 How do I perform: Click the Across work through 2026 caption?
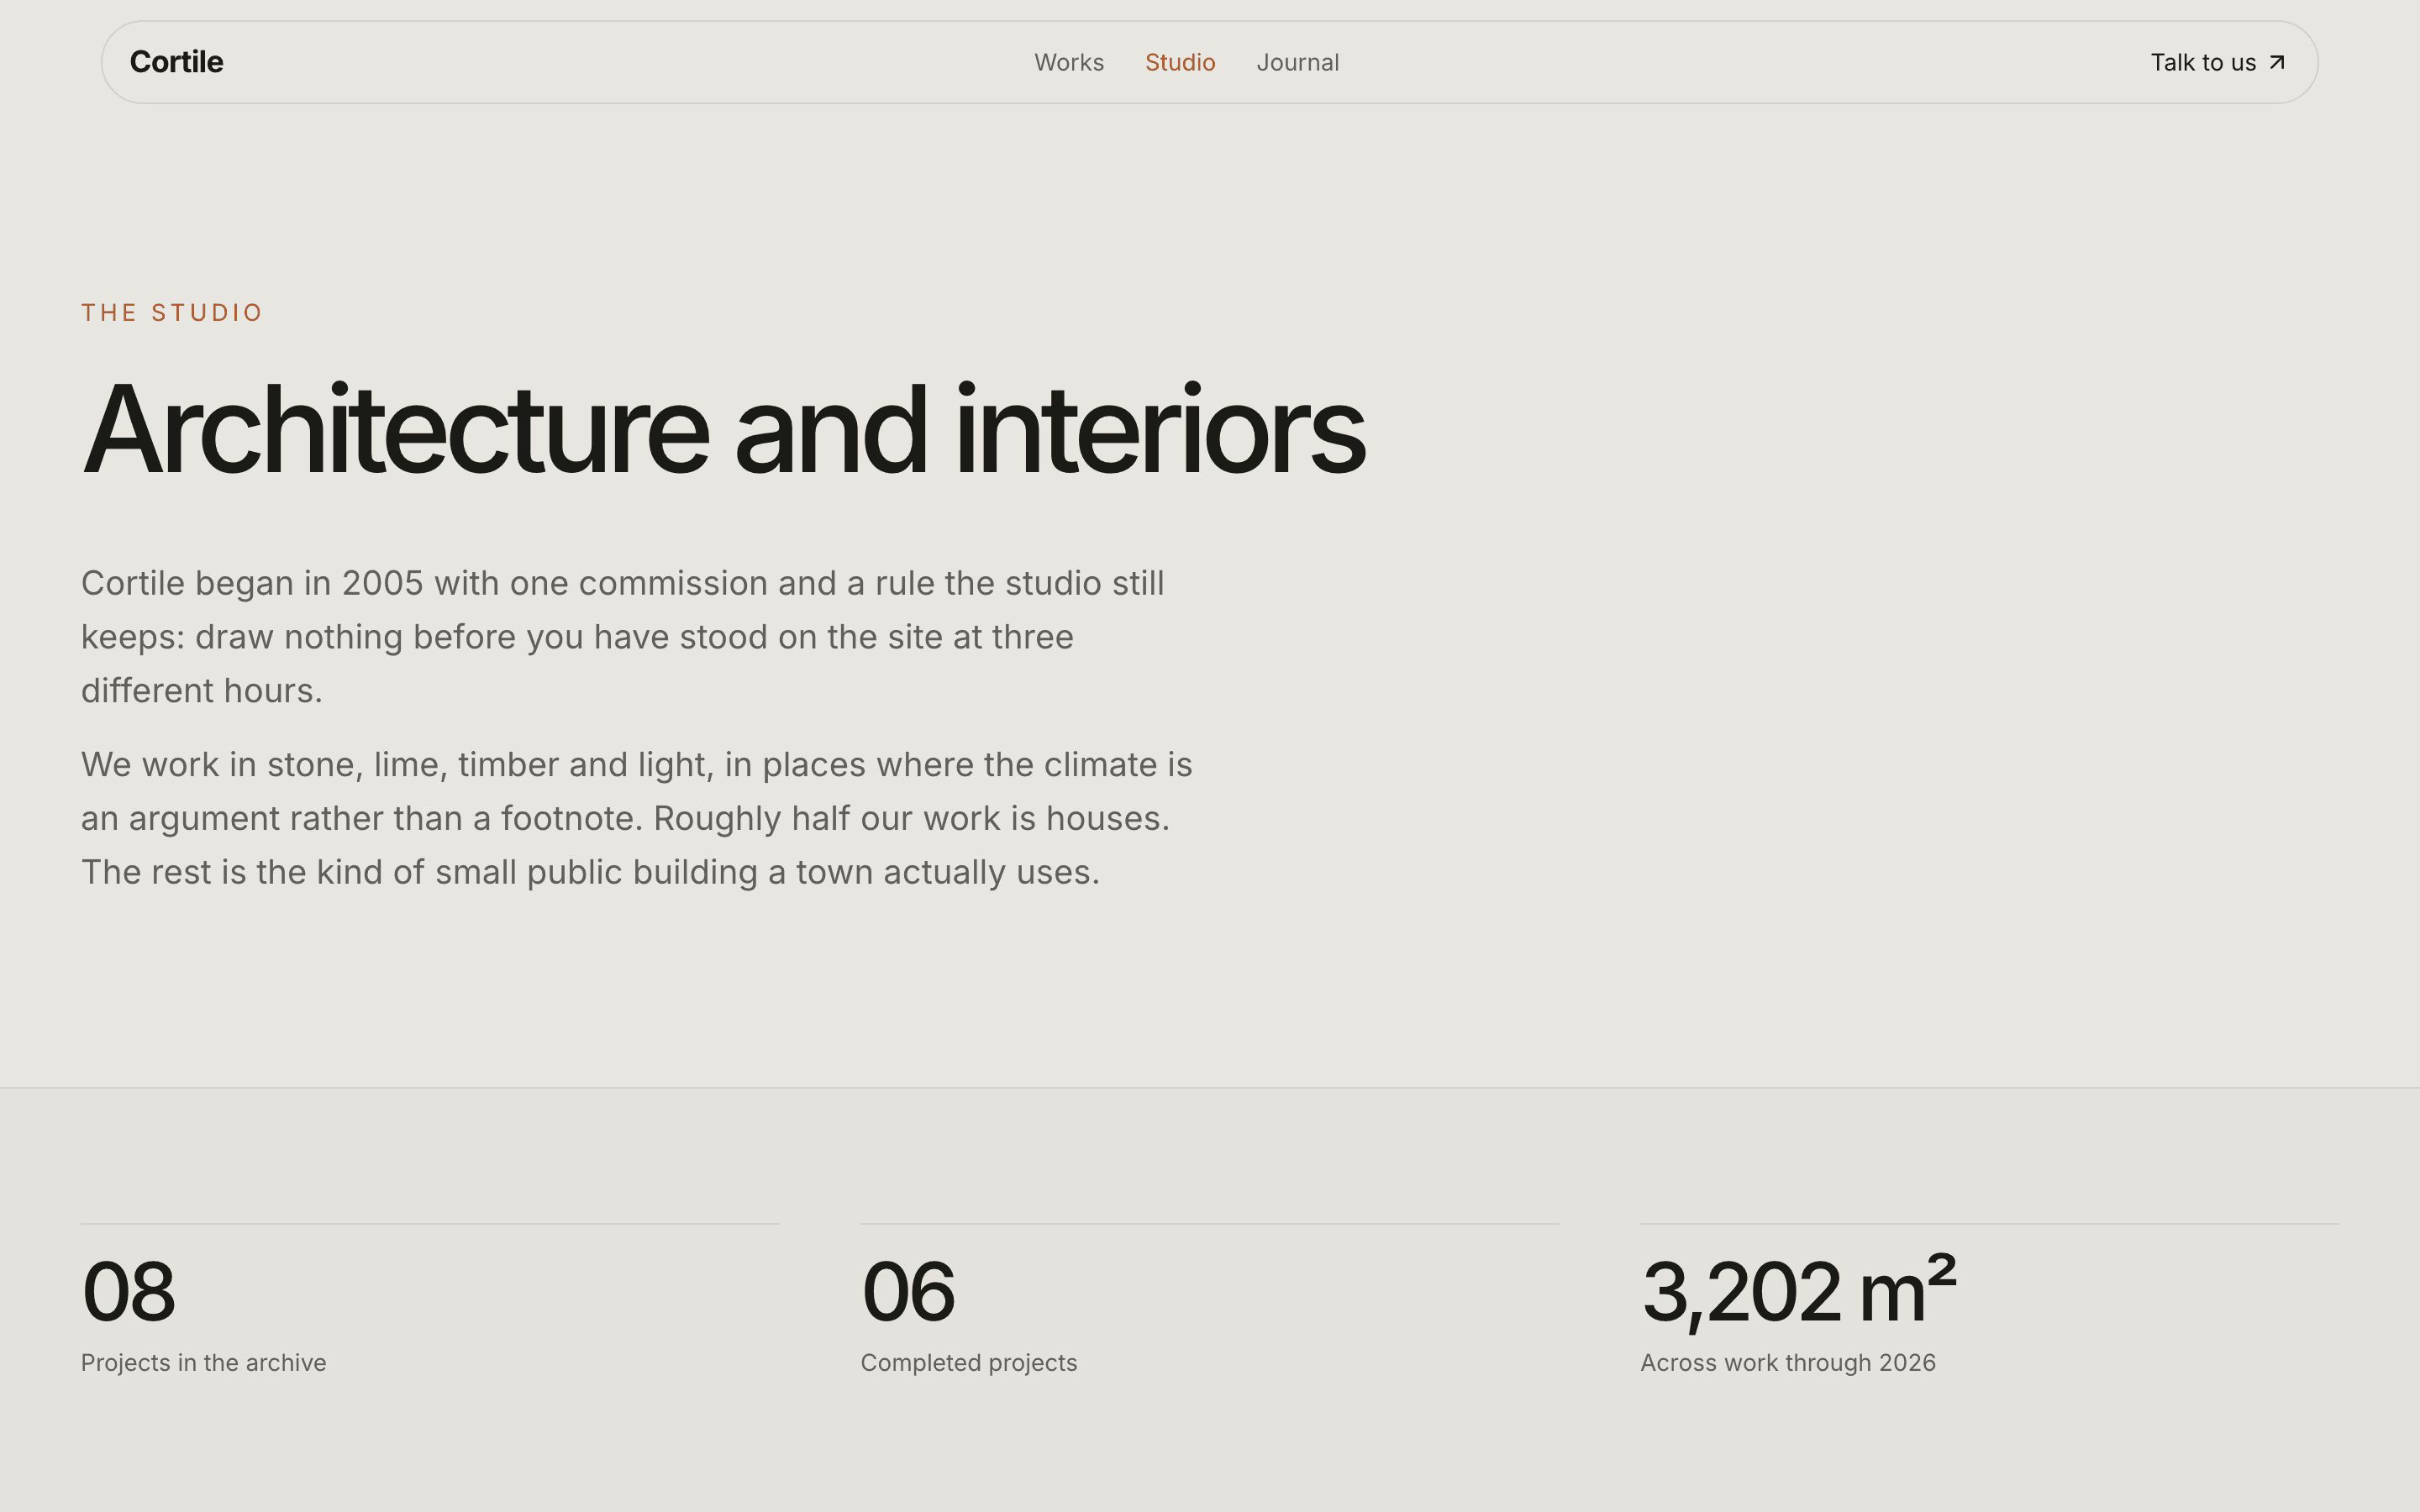click(1788, 1363)
